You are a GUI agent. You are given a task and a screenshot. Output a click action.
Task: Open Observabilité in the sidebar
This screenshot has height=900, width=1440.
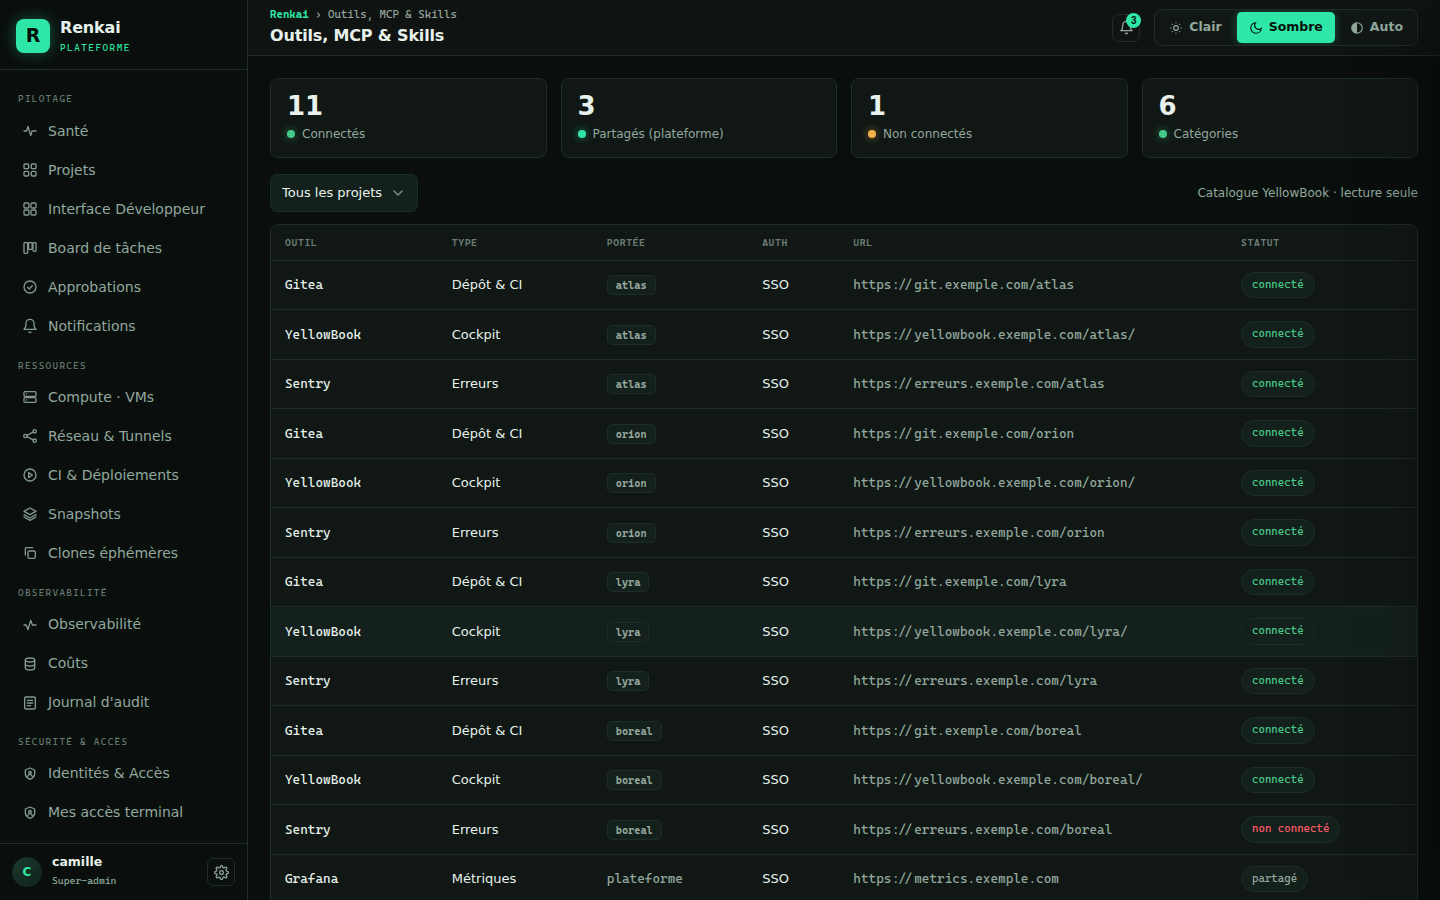pos(124,624)
